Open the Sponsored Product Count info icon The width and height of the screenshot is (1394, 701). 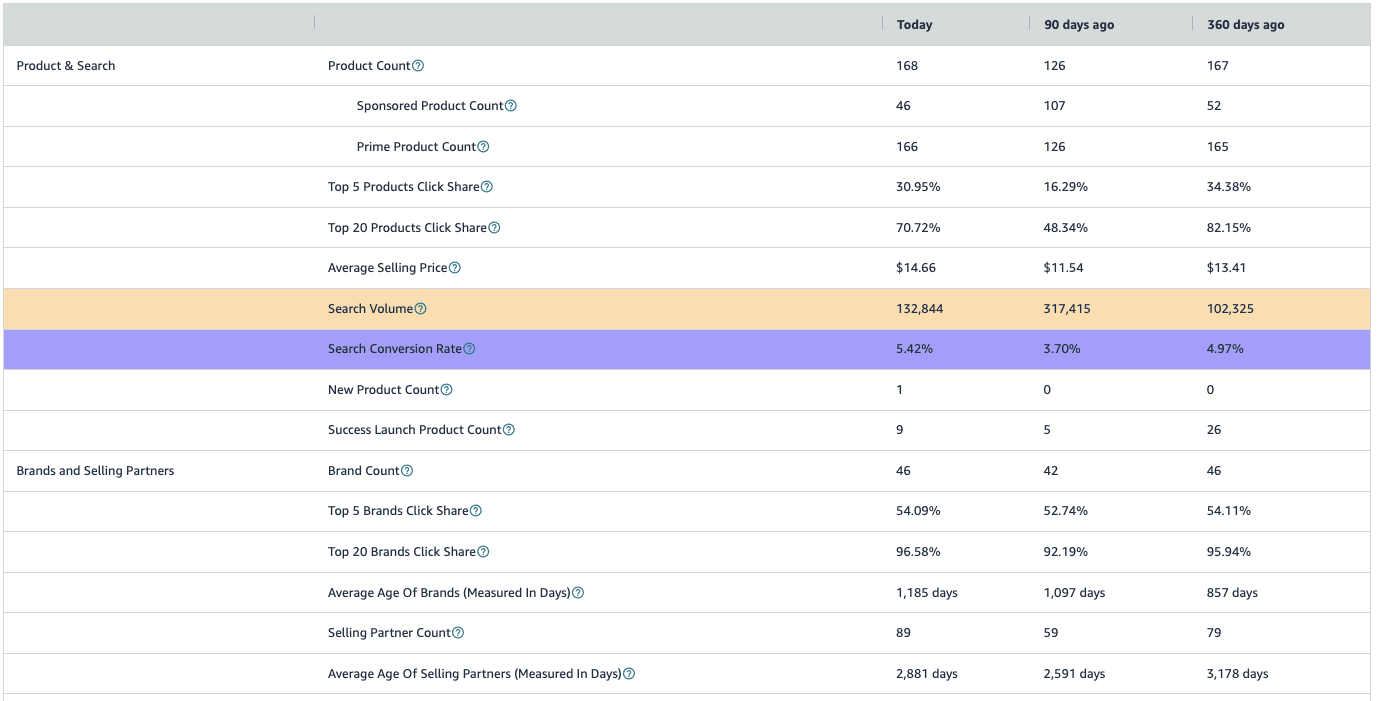point(511,106)
